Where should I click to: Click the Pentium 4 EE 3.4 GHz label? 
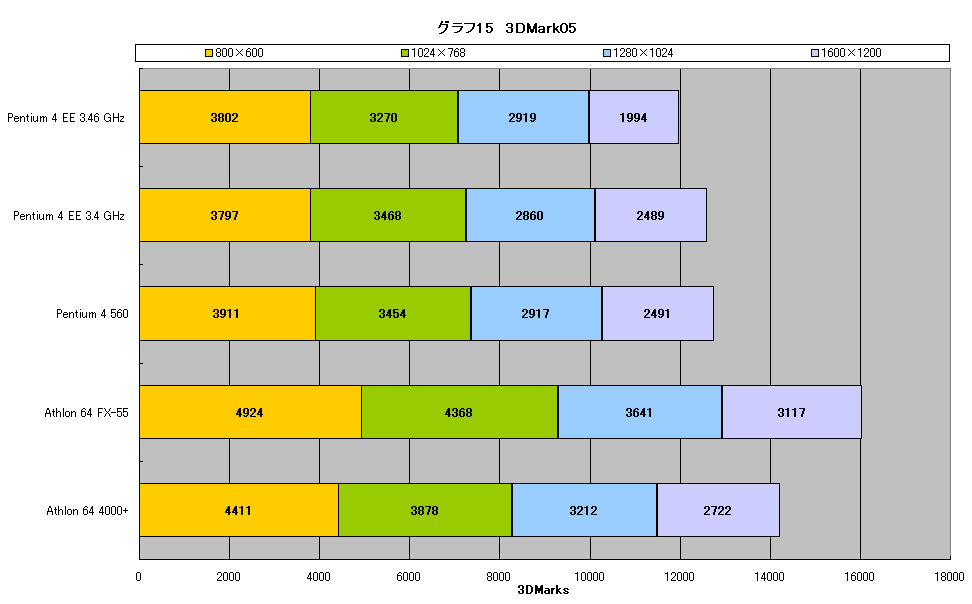tap(69, 216)
